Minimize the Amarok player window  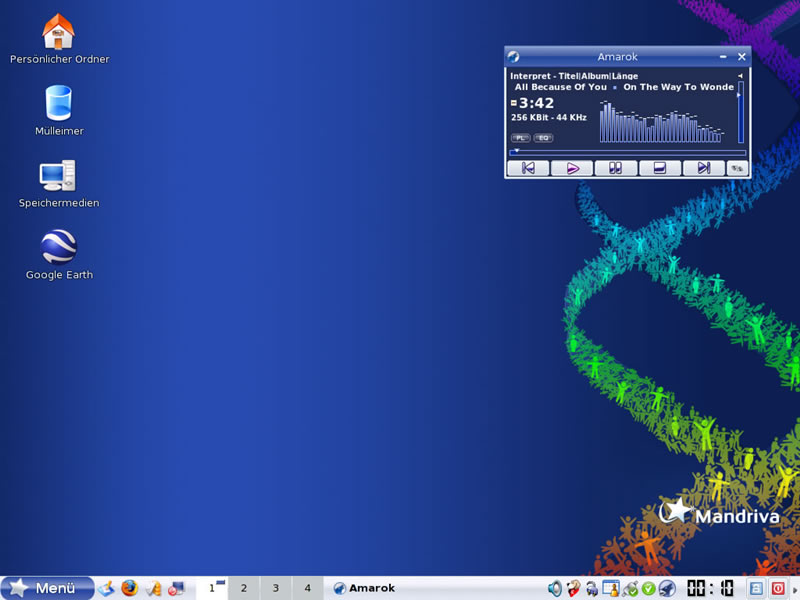pos(723,57)
